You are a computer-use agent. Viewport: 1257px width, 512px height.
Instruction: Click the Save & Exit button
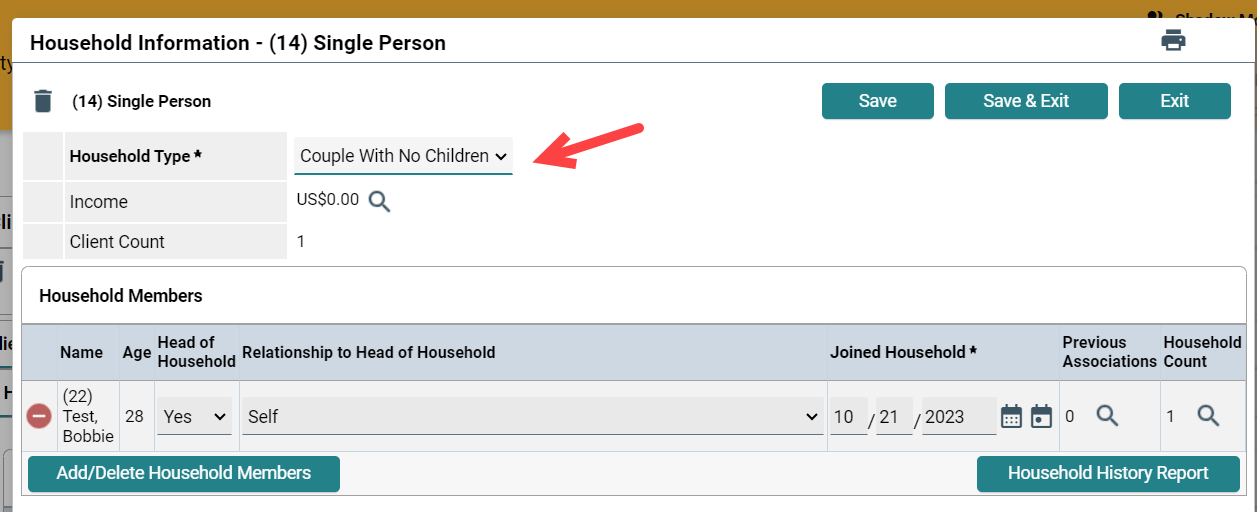point(1026,101)
